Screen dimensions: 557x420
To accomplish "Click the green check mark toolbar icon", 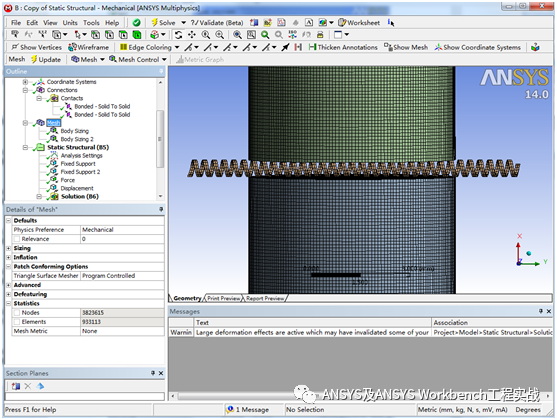I will 136,23.
